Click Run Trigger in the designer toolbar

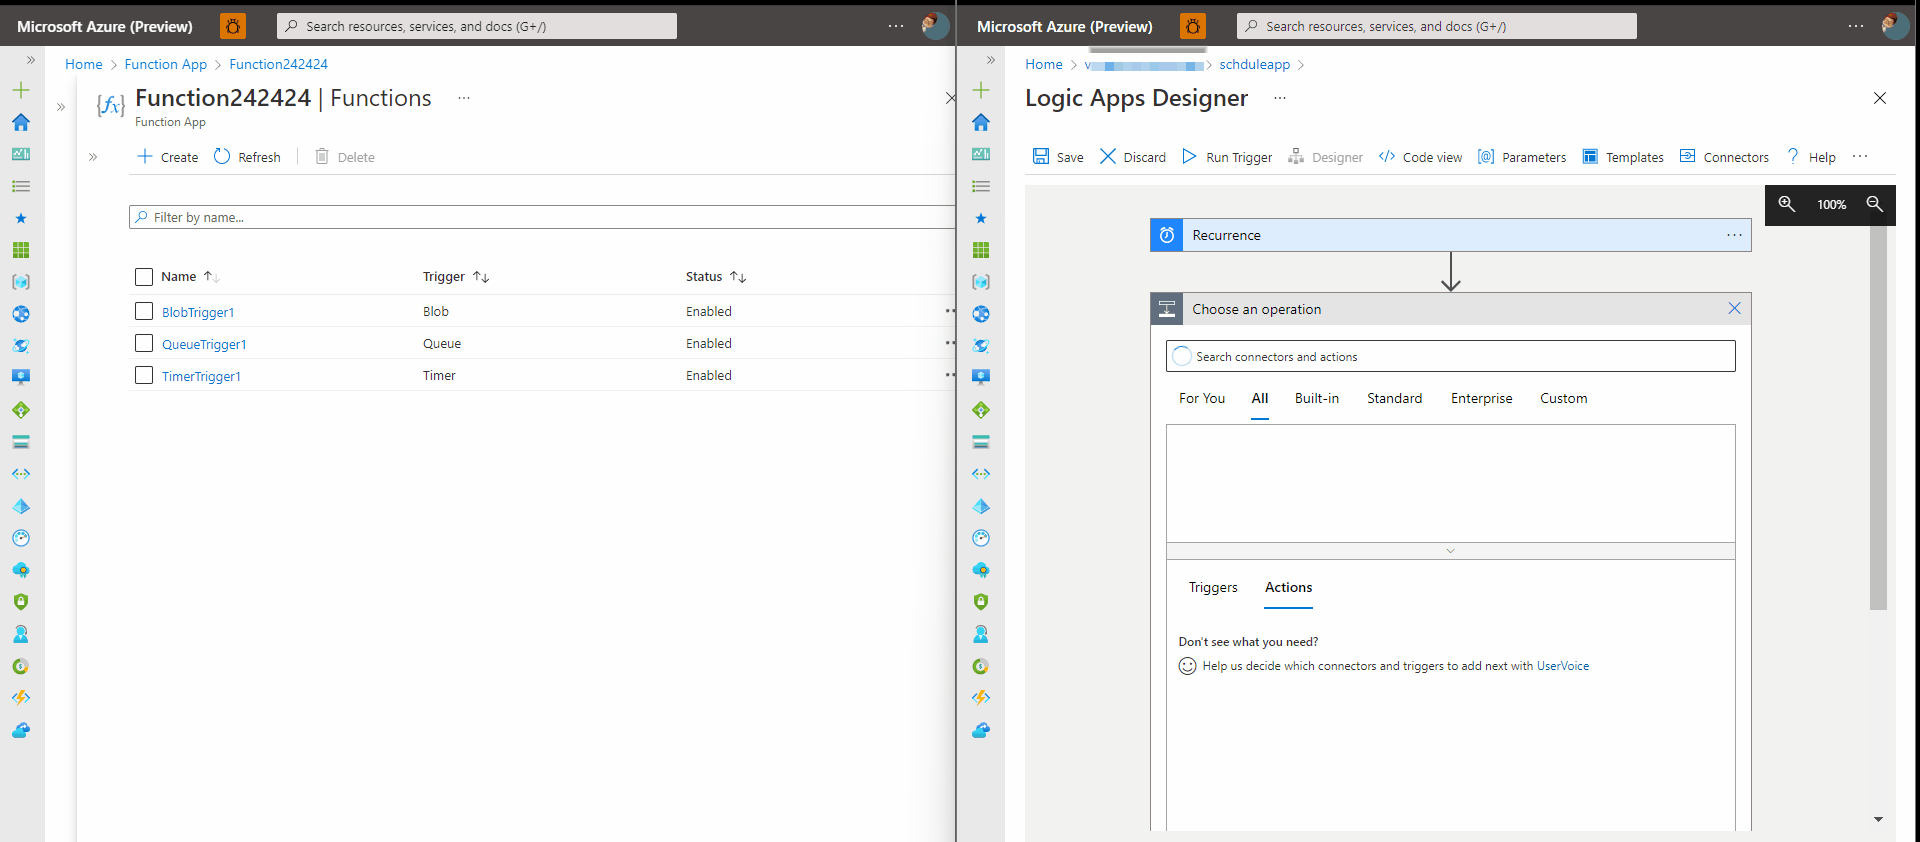(x=1227, y=157)
